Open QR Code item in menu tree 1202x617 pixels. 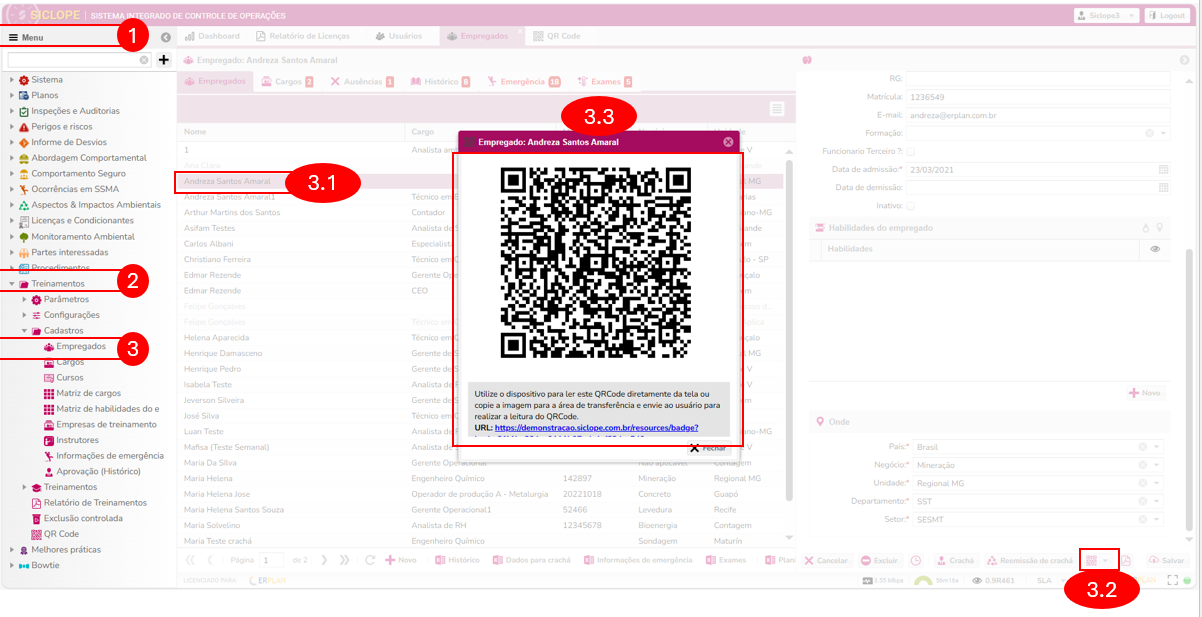click(x=61, y=534)
